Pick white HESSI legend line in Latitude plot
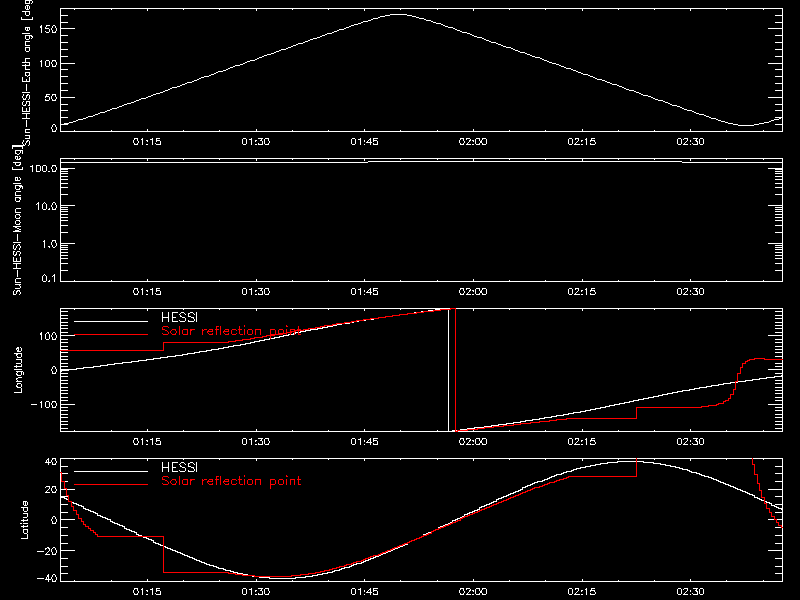This screenshot has width=800, height=600. coord(111,471)
